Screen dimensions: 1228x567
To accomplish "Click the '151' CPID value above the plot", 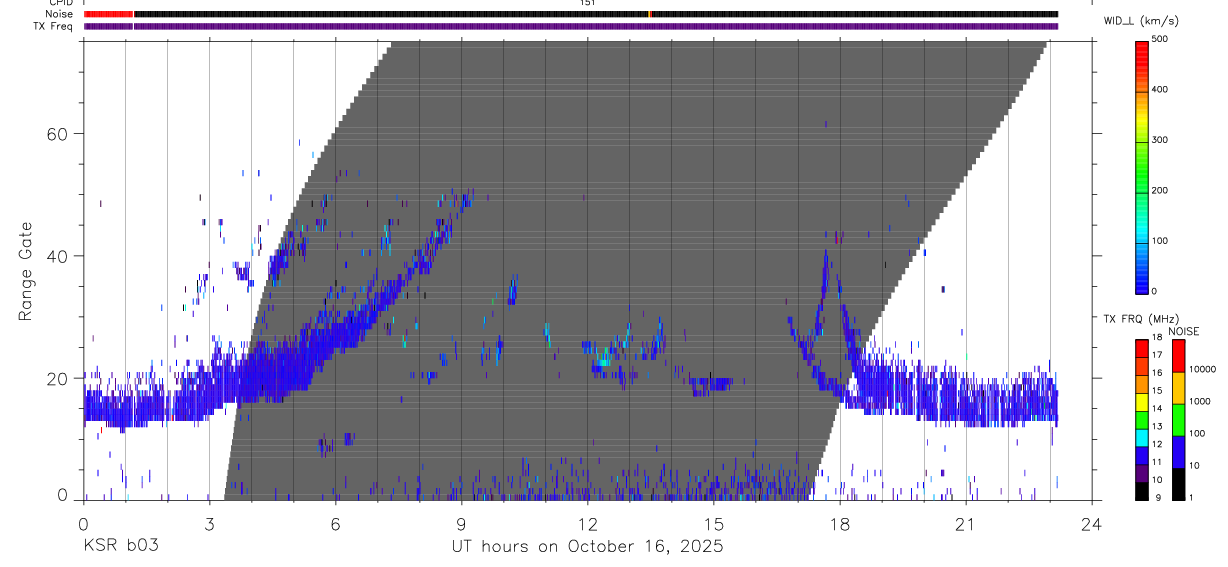I will (587, 3).
